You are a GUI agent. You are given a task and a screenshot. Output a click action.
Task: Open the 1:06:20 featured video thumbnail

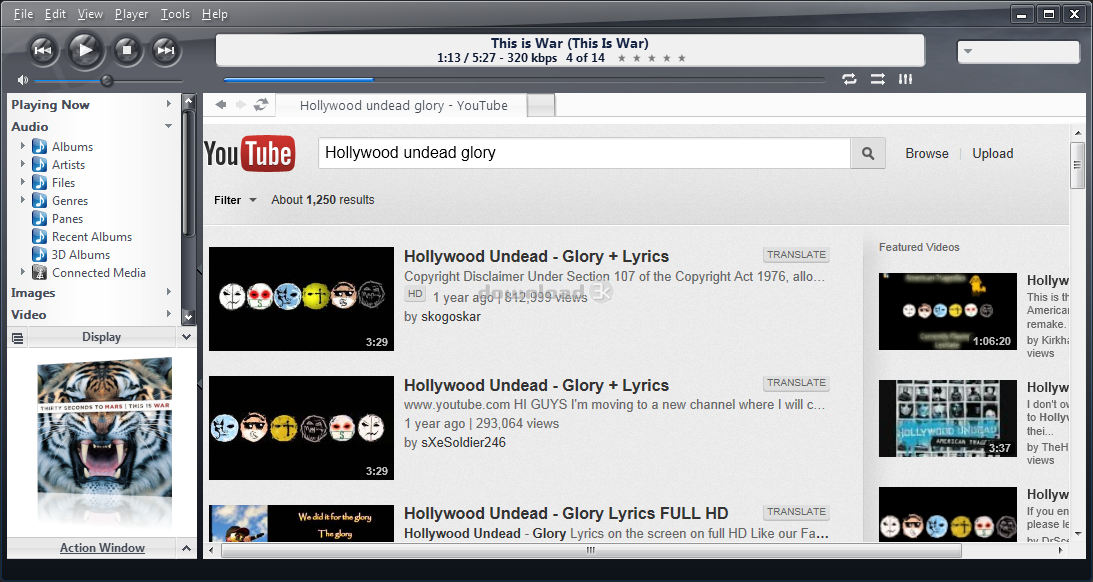pyautogui.click(x=947, y=312)
